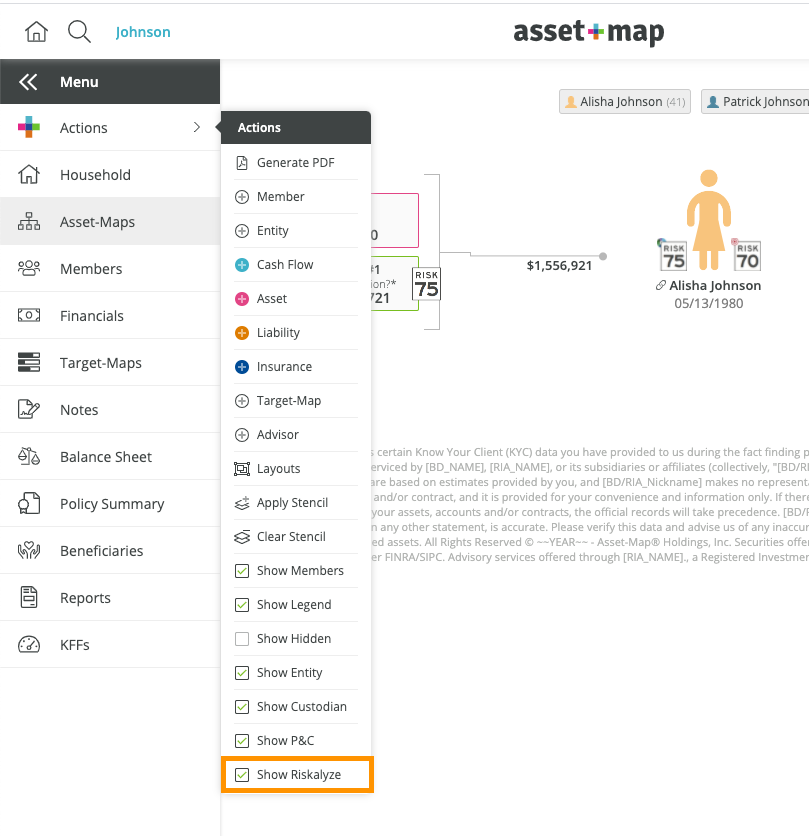The height and width of the screenshot is (836, 809).
Task: Click the Home house icon in top bar
Action: (35, 31)
